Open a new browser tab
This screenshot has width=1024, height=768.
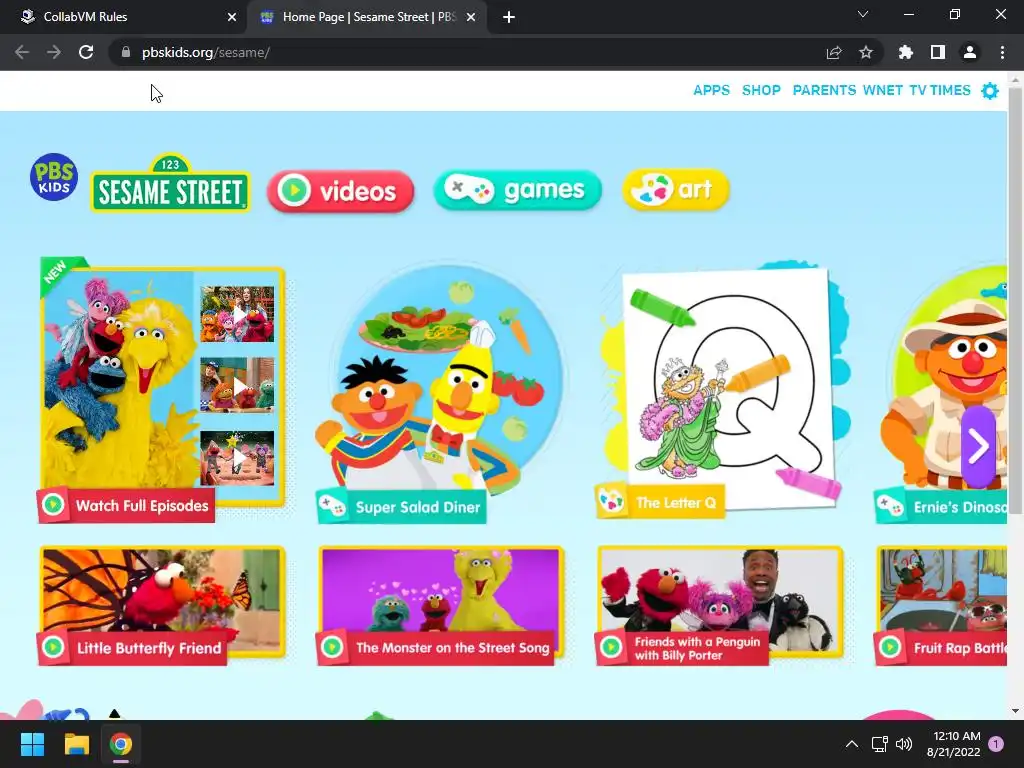(x=509, y=17)
